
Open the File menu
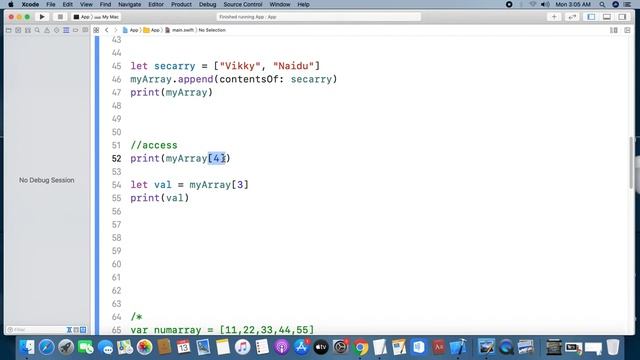51,4
